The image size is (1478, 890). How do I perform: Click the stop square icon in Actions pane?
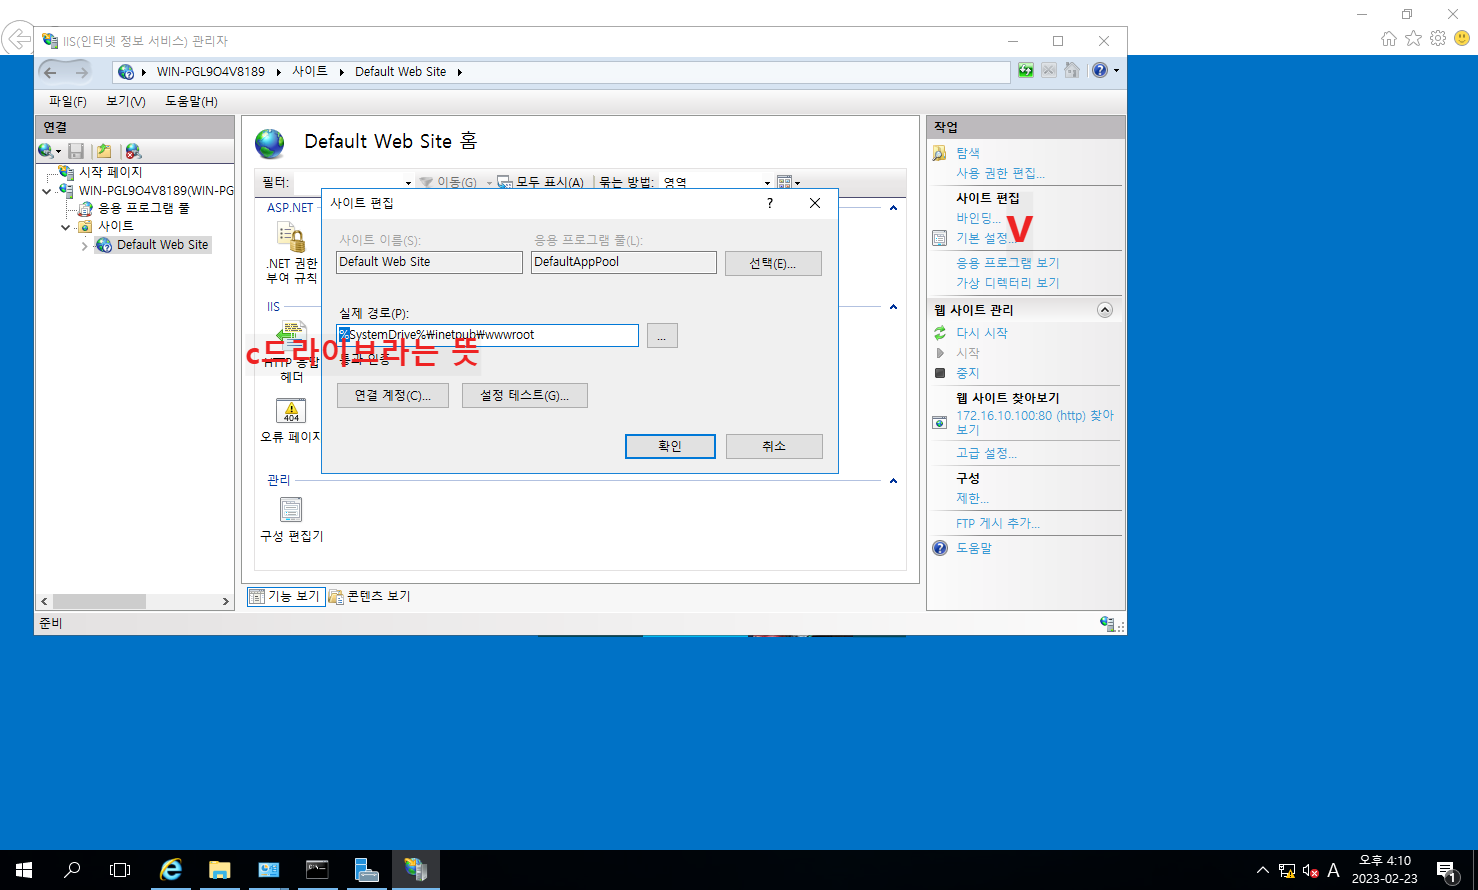click(940, 373)
